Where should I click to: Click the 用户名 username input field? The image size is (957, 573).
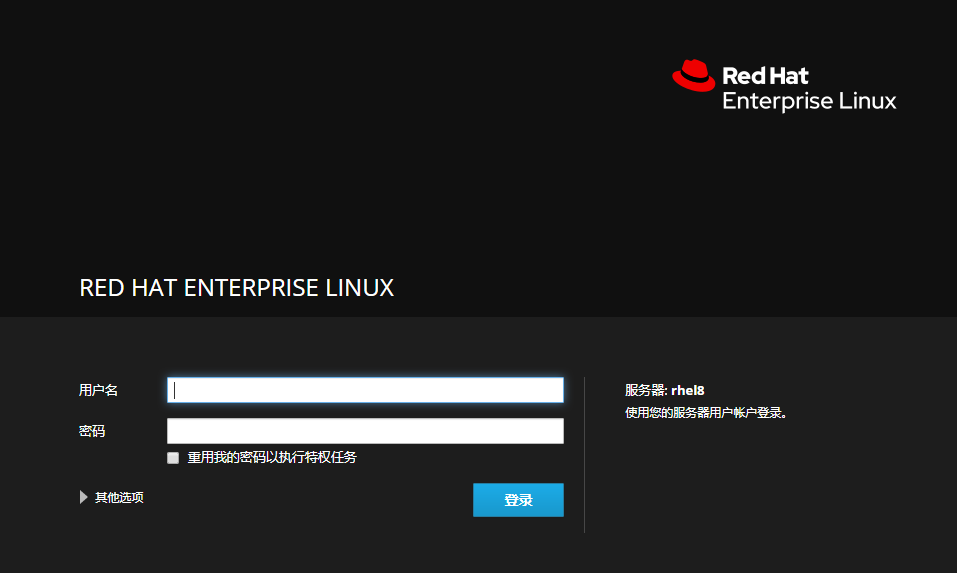coord(365,390)
